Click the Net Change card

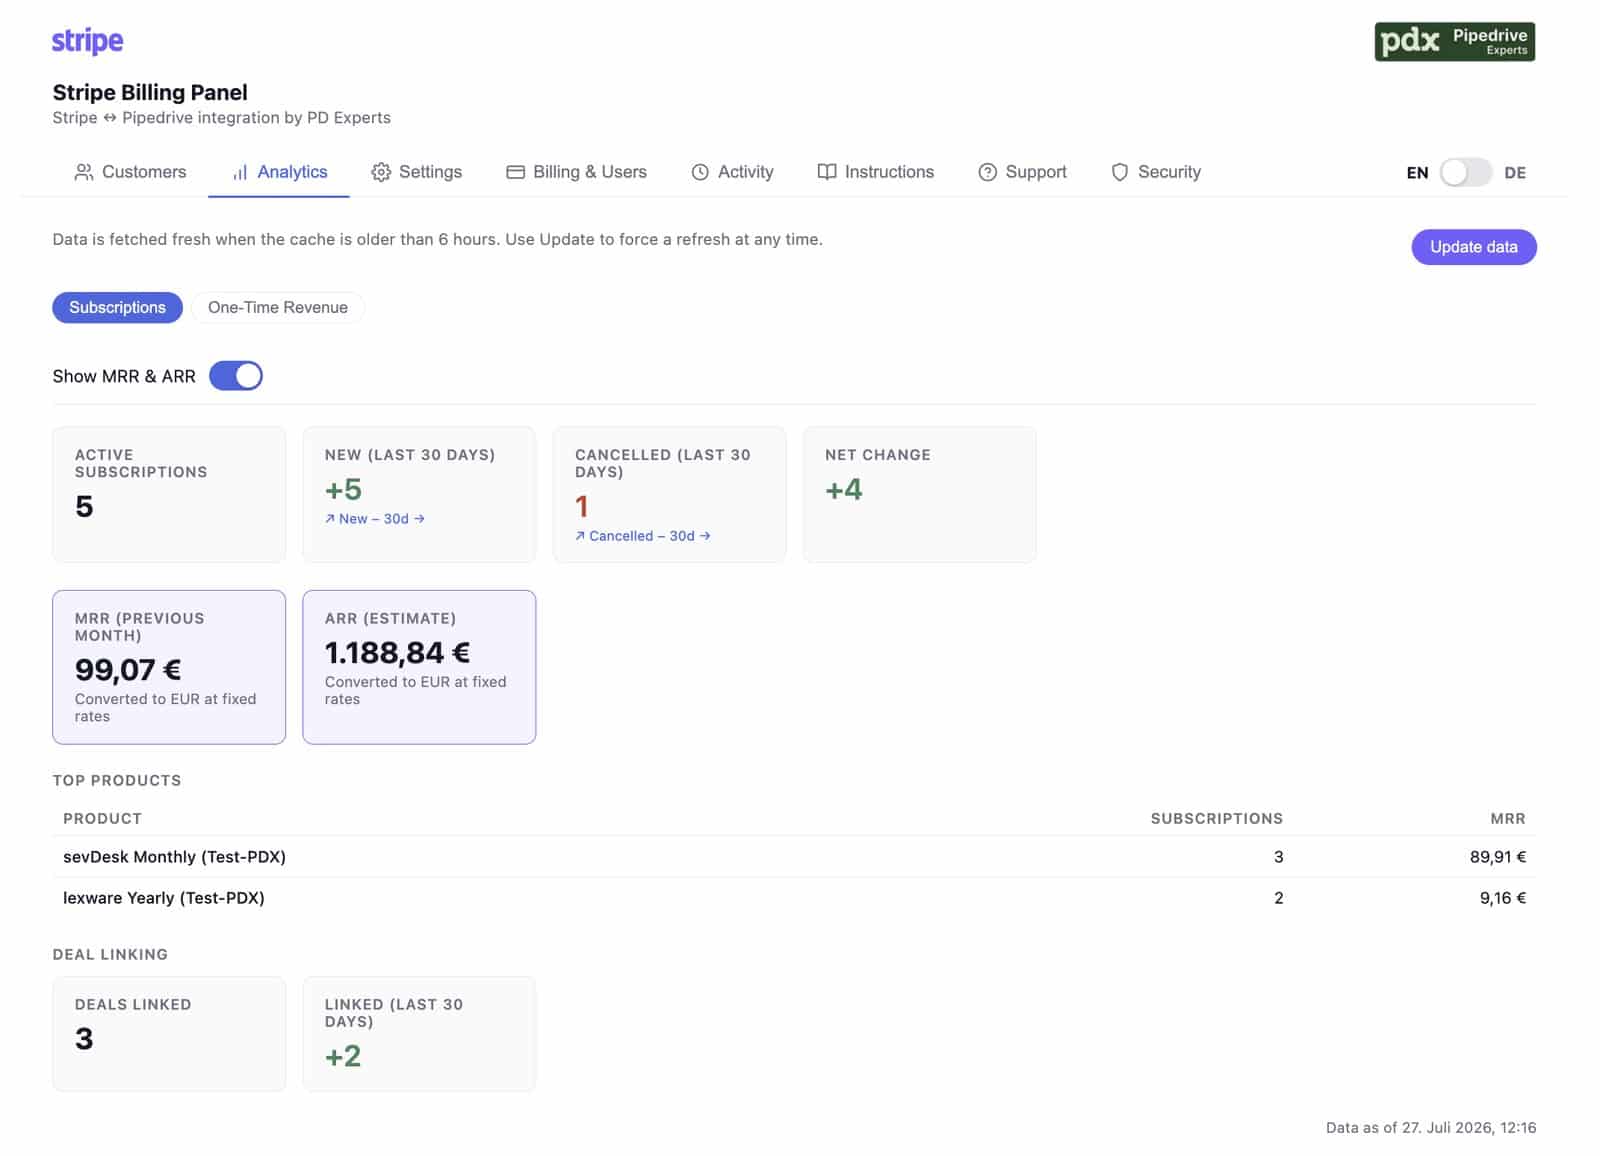click(x=919, y=494)
